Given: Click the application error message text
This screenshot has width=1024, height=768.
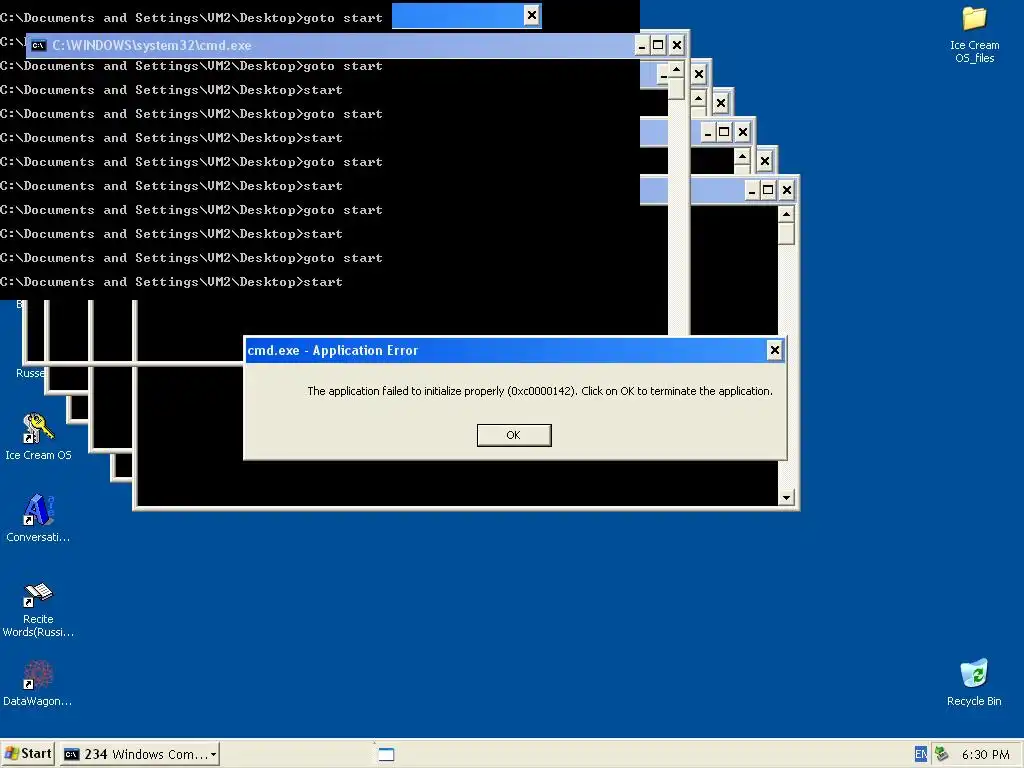Looking at the screenshot, I should (539, 391).
